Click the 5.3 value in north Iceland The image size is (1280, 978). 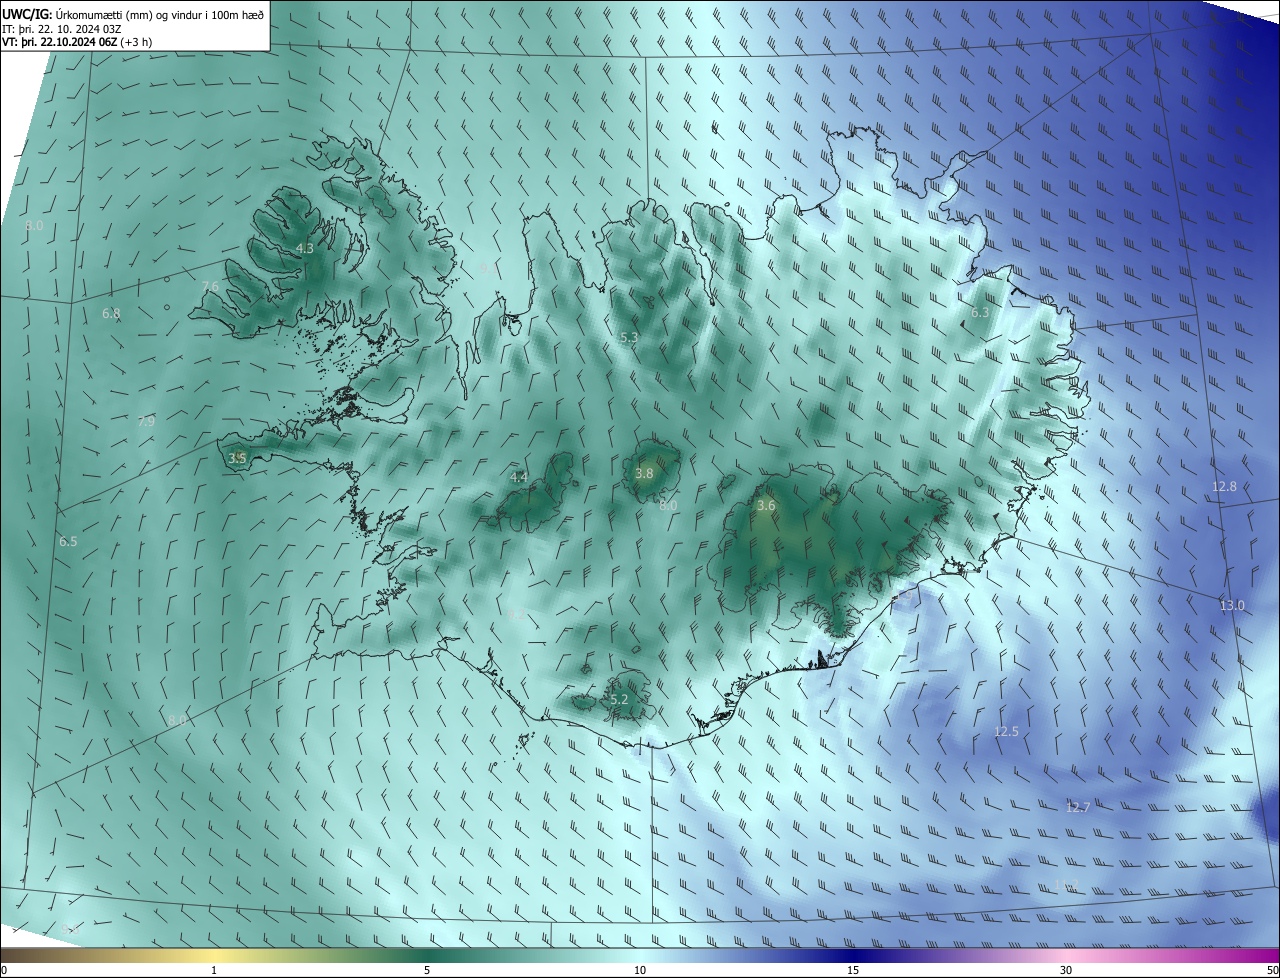pyautogui.click(x=629, y=338)
